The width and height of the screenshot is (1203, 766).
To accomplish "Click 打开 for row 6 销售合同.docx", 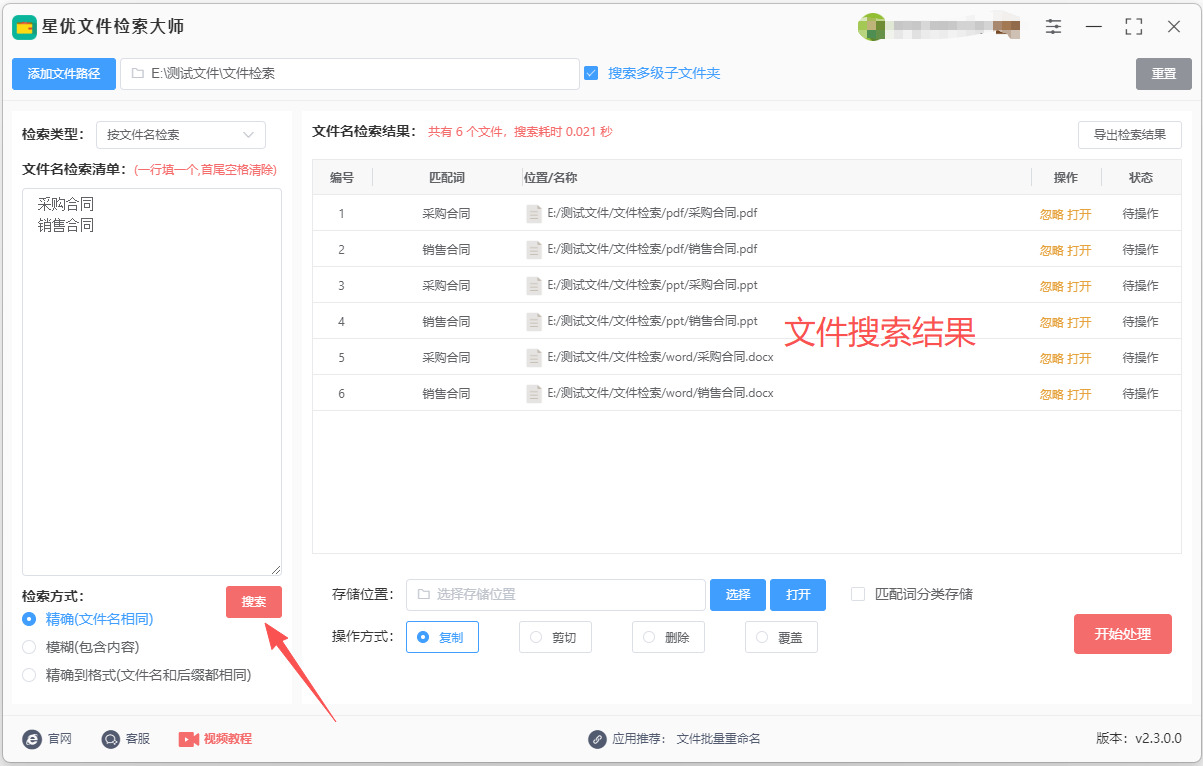I will [1079, 394].
